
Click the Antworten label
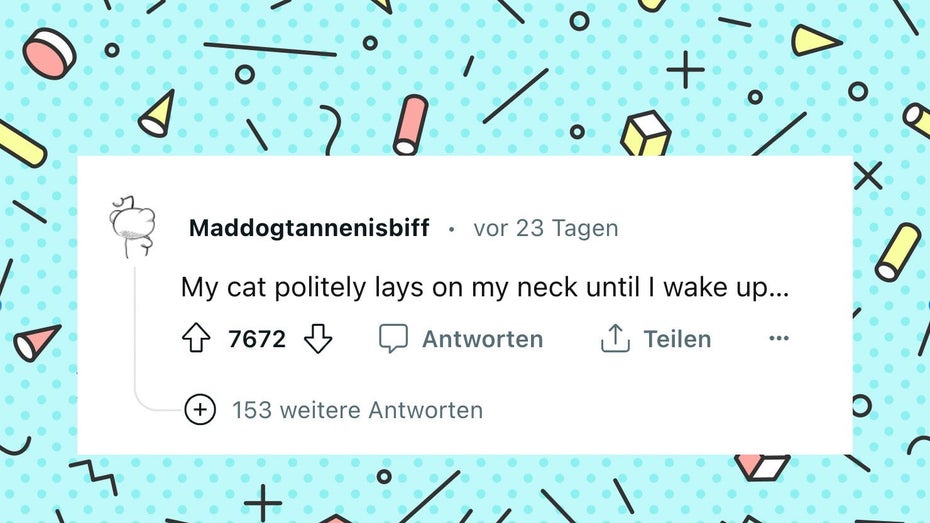482,339
